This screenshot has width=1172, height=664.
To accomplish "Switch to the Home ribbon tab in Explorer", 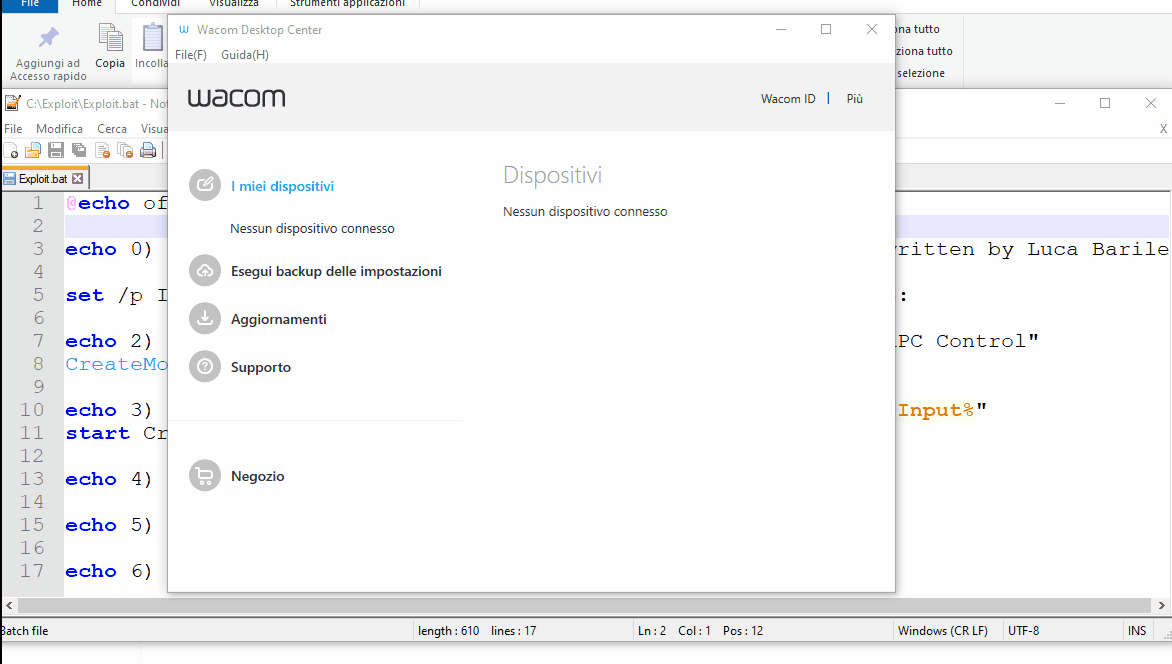I will point(87,4).
